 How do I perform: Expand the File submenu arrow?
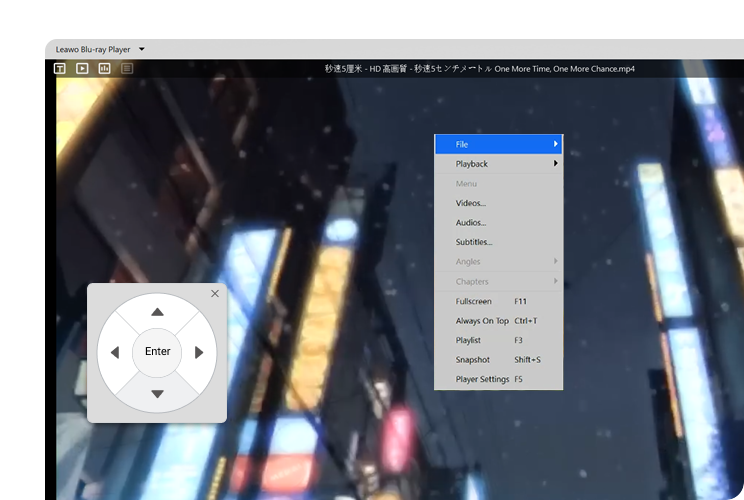(556, 144)
